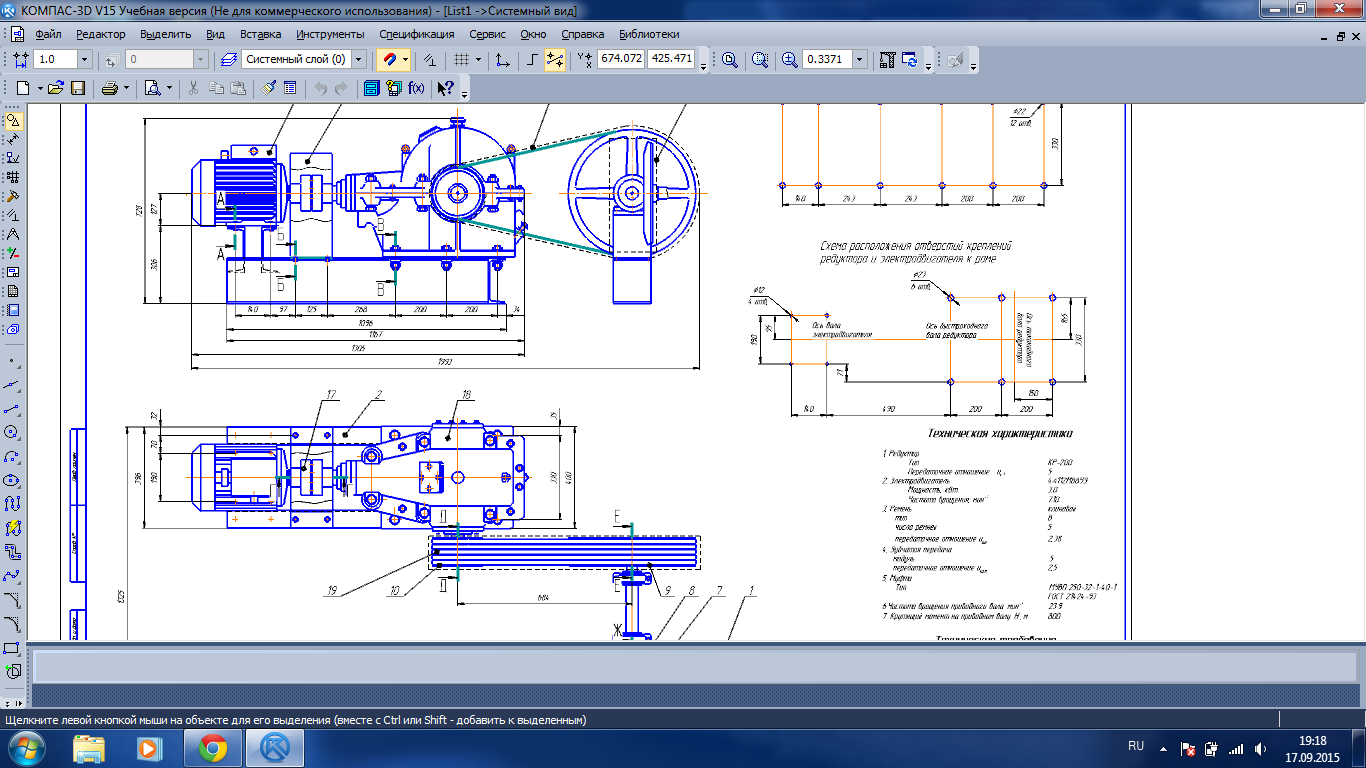Select the Rectangle tool in sidebar
The height and width of the screenshot is (768, 1366).
point(13,648)
